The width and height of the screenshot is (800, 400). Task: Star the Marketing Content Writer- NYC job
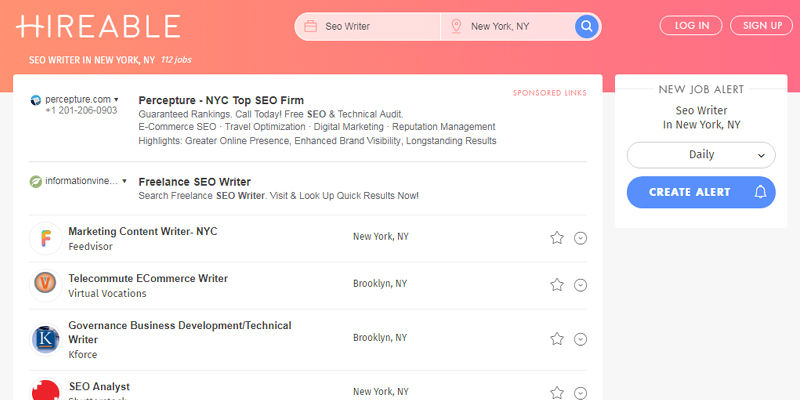[x=557, y=238]
